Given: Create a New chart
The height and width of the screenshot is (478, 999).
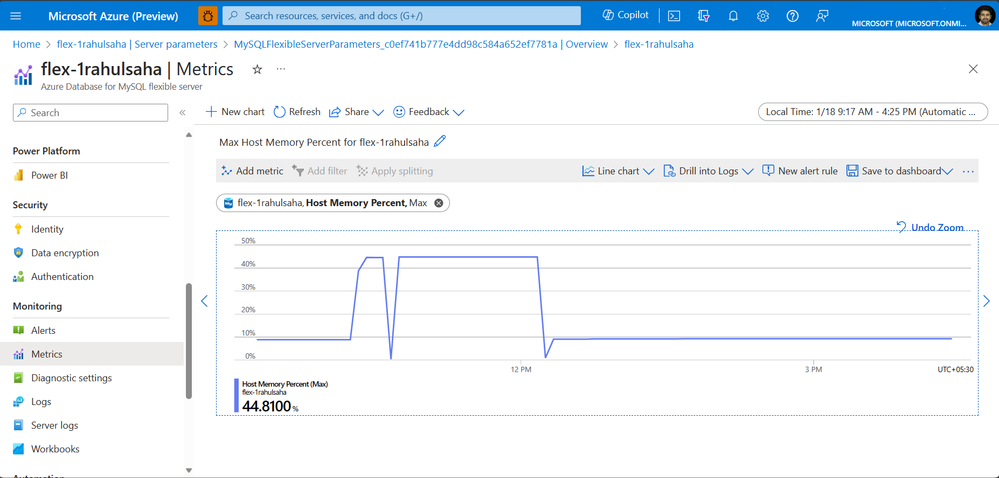Looking at the screenshot, I should click(x=234, y=112).
